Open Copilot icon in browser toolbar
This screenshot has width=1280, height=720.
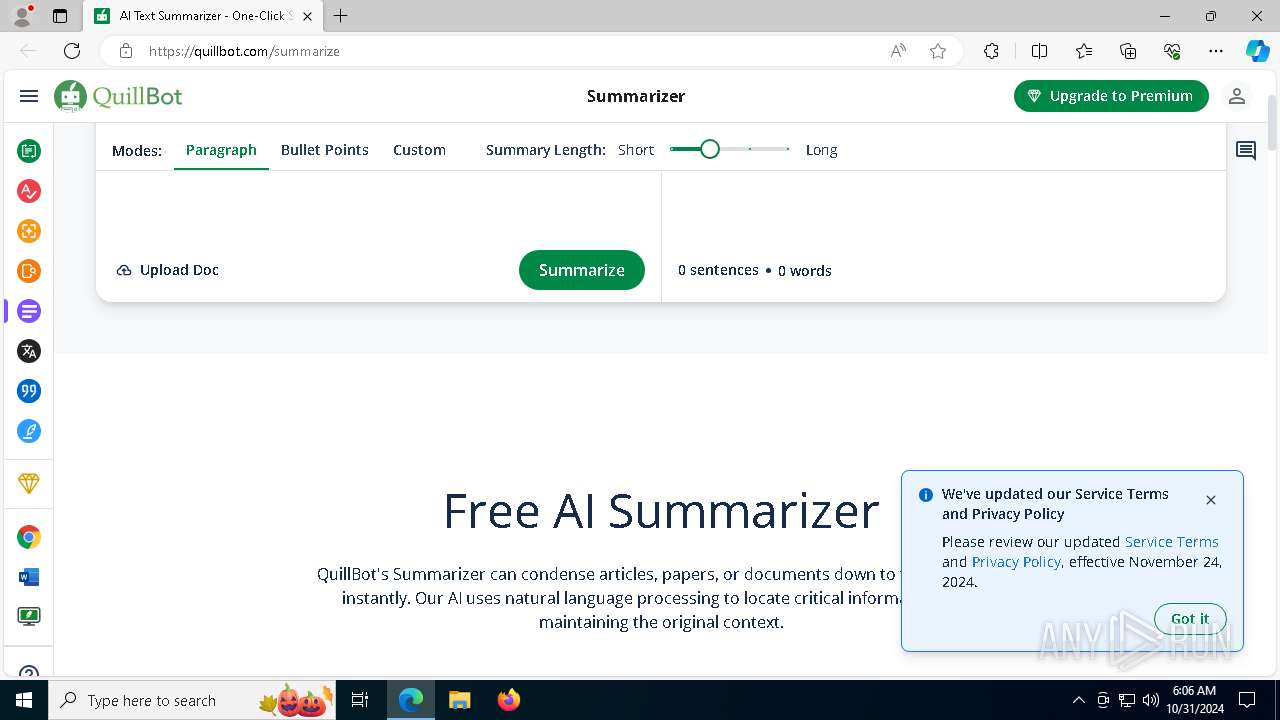(1257, 51)
